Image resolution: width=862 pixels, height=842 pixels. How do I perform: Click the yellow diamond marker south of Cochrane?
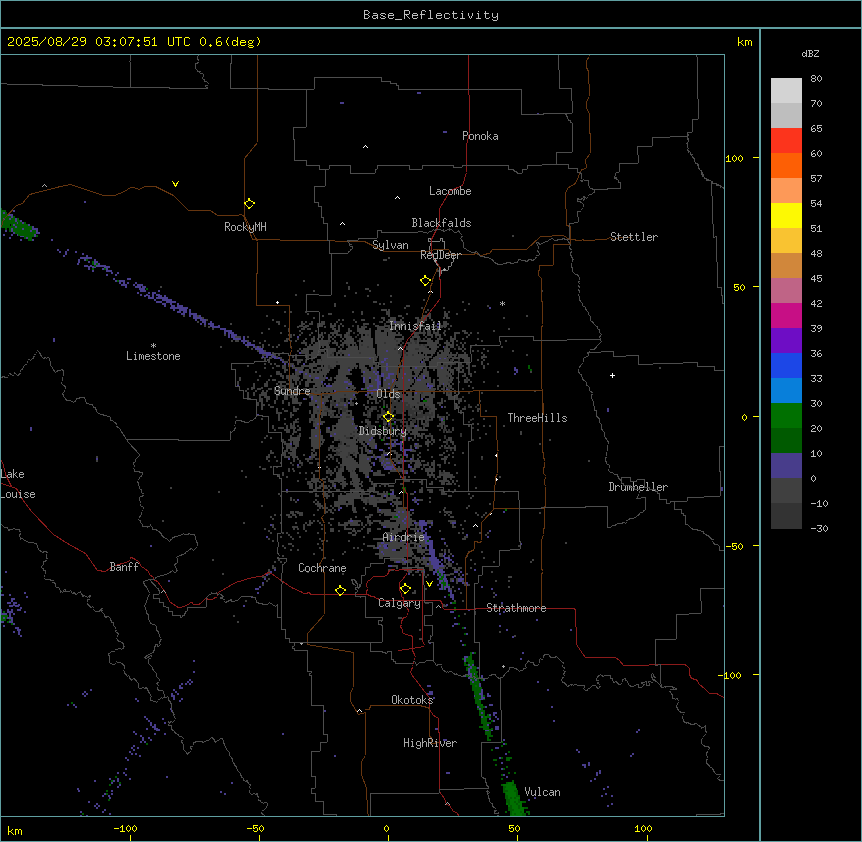[340, 590]
